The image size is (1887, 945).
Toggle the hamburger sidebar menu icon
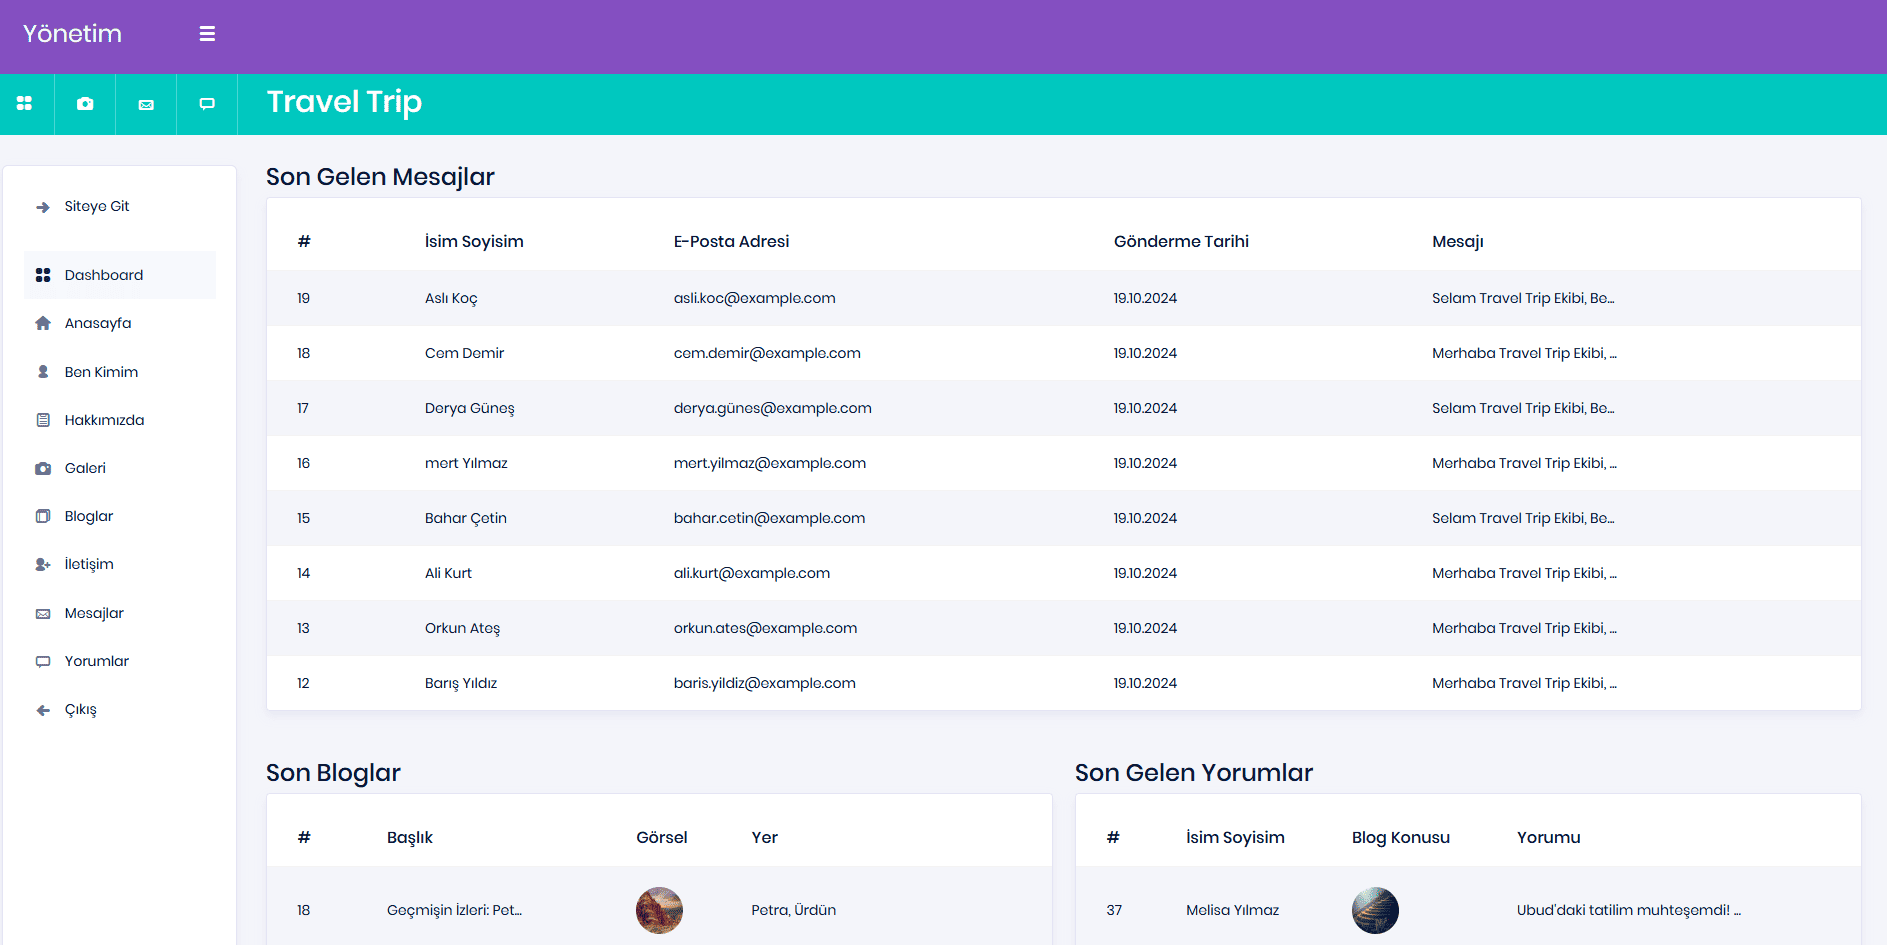click(207, 34)
